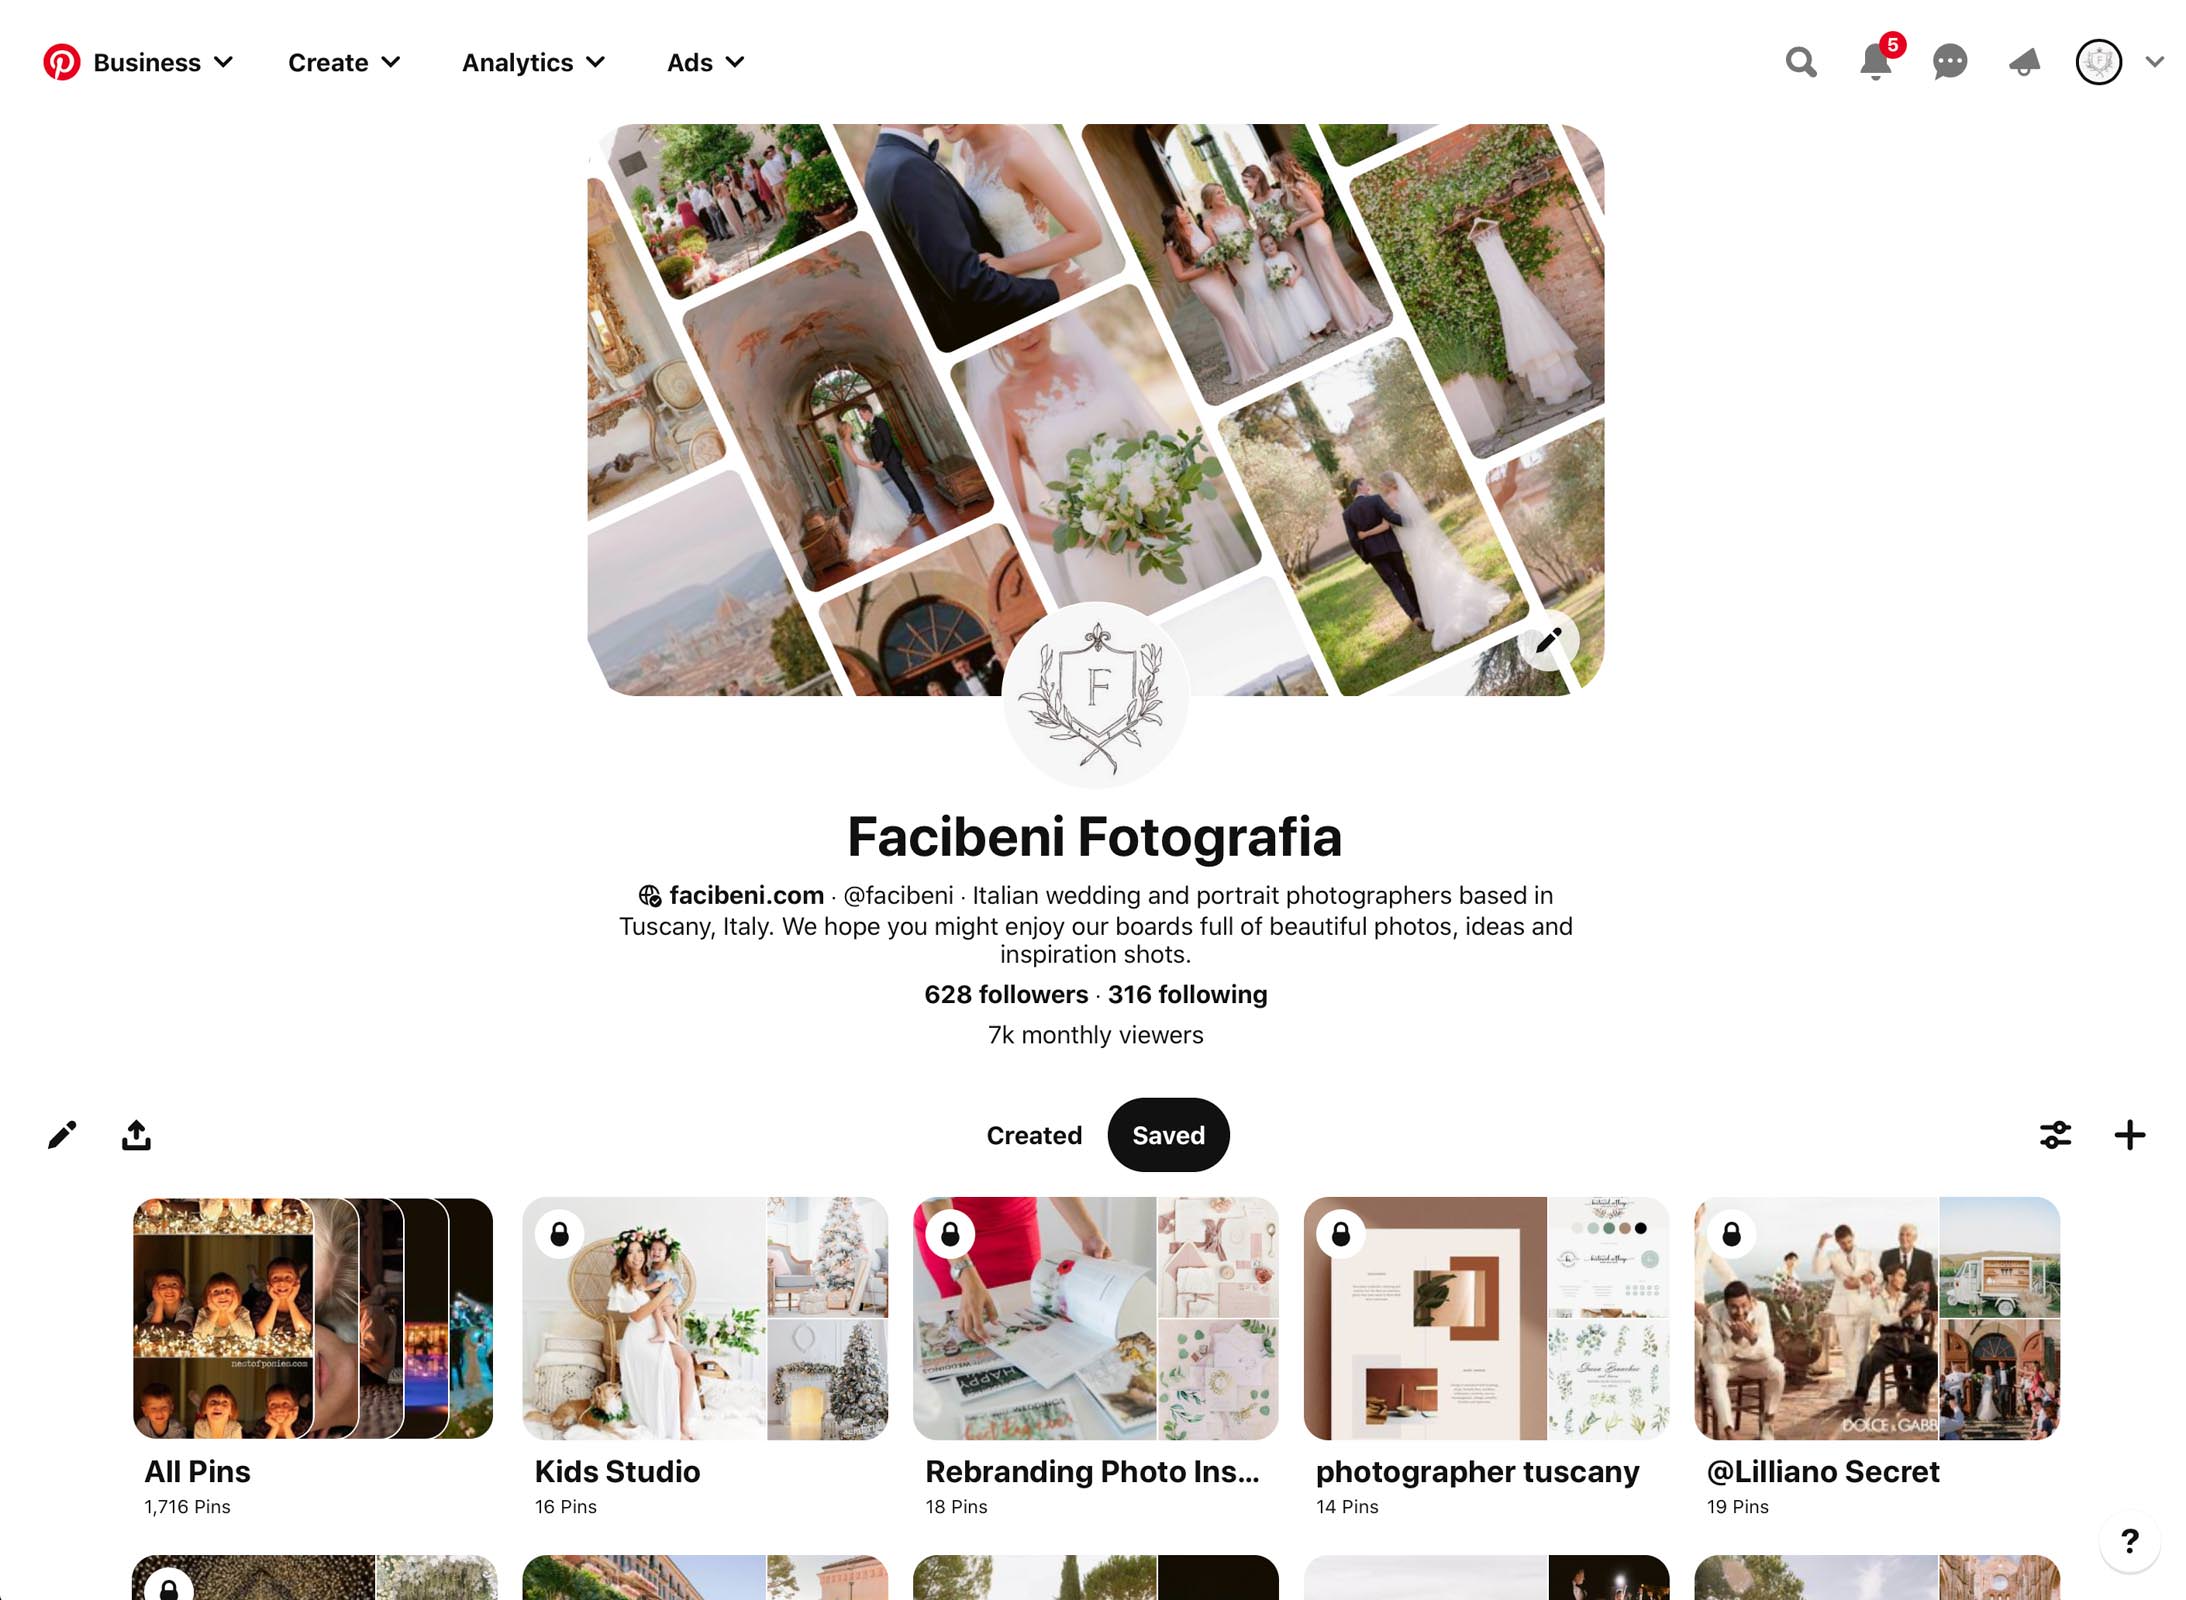The width and height of the screenshot is (2186, 1600).
Task: Select the Saved tab
Action: pos(1169,1133)
